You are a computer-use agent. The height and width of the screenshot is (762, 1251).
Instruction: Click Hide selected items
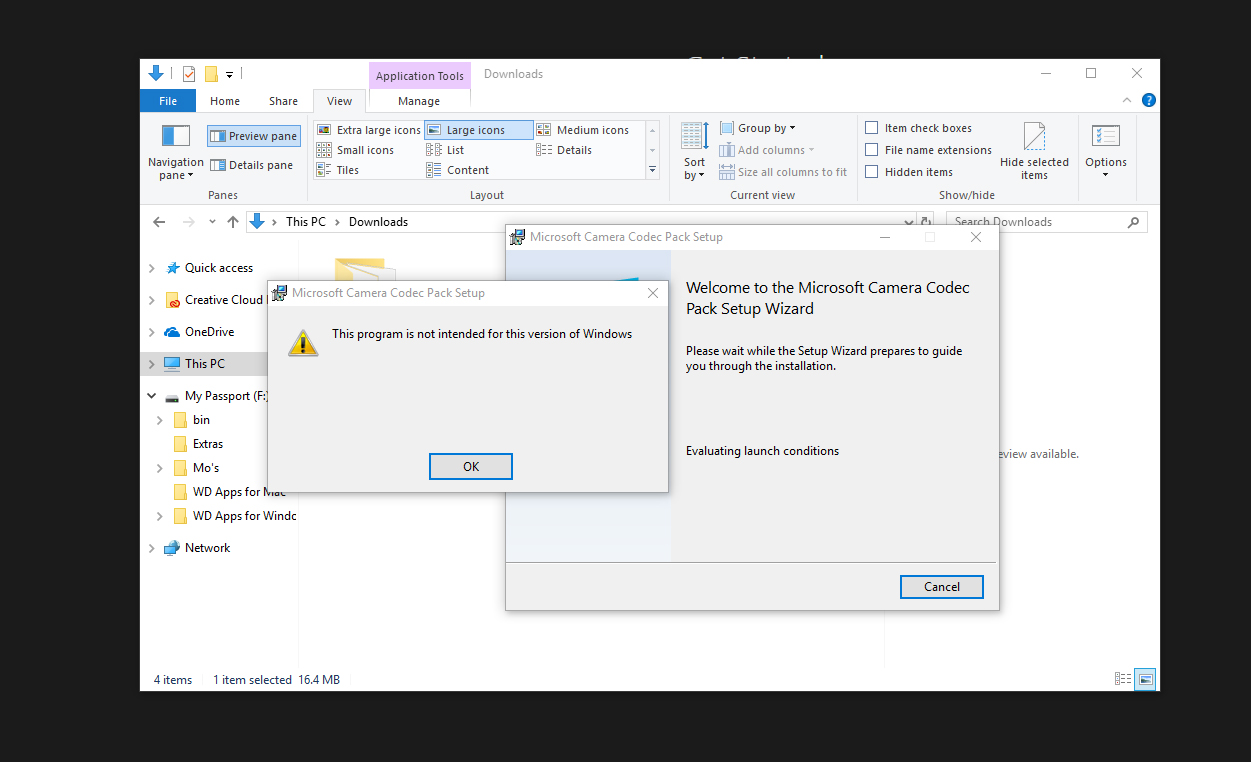point(1034,151)
